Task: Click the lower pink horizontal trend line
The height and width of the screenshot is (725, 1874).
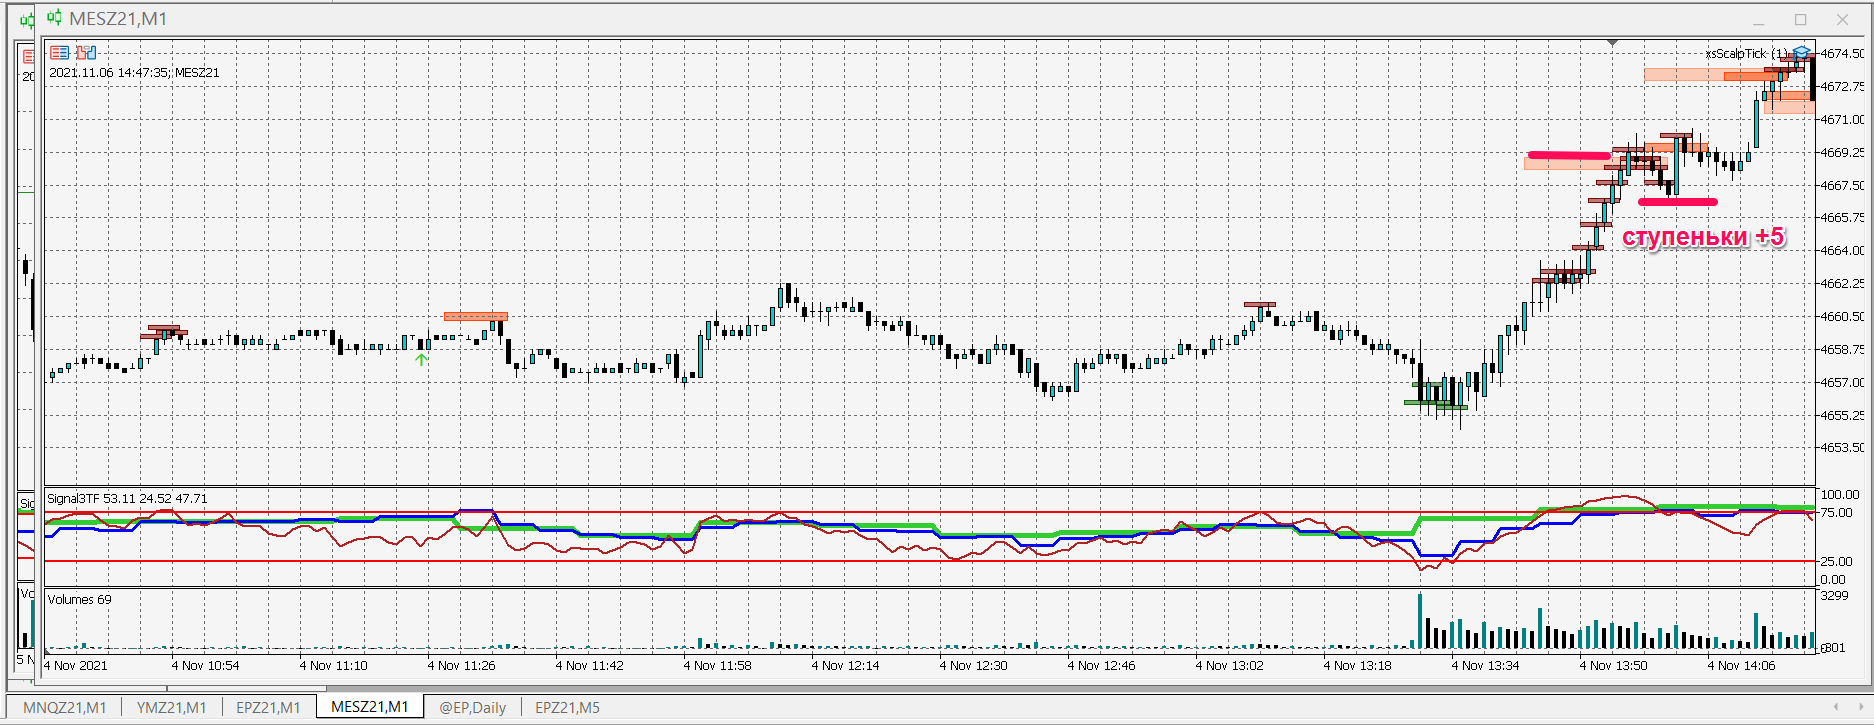Action: click(1677, 202)
